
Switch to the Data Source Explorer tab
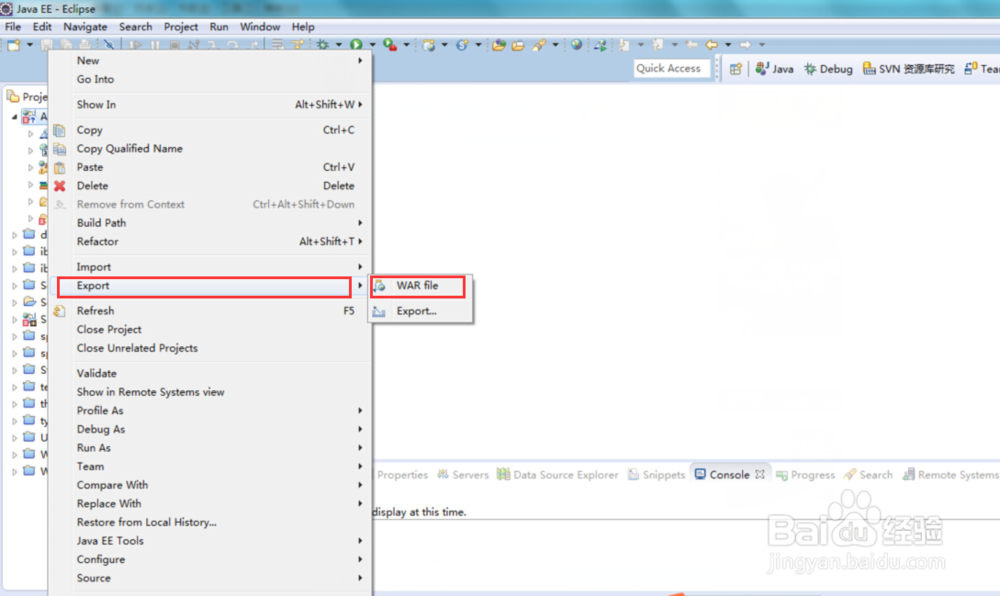558,475
